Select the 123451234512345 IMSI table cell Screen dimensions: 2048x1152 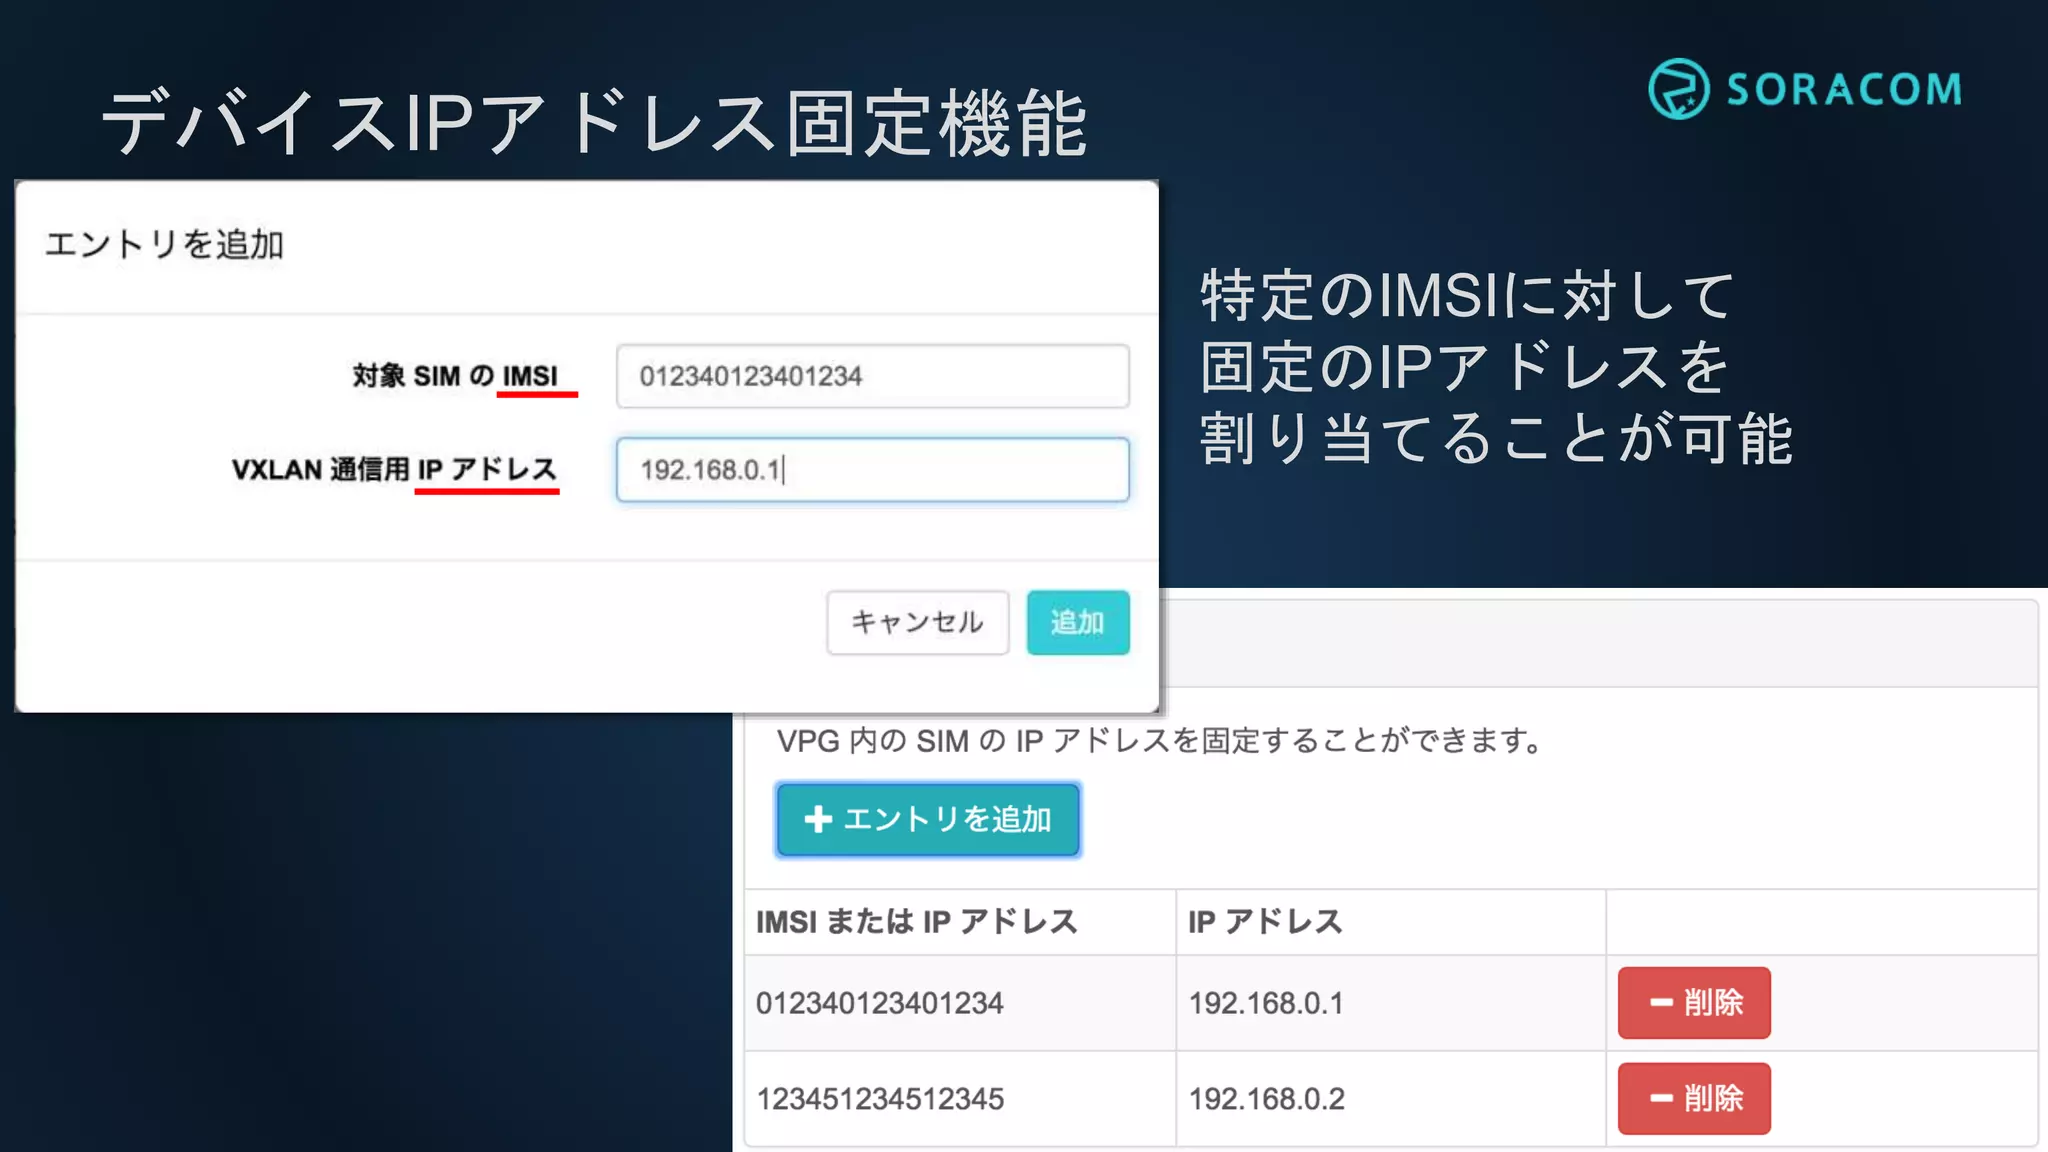coord(960,1099)
